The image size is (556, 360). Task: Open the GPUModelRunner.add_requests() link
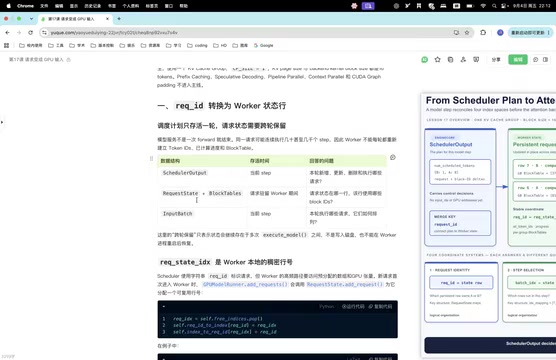click(245, 284)
